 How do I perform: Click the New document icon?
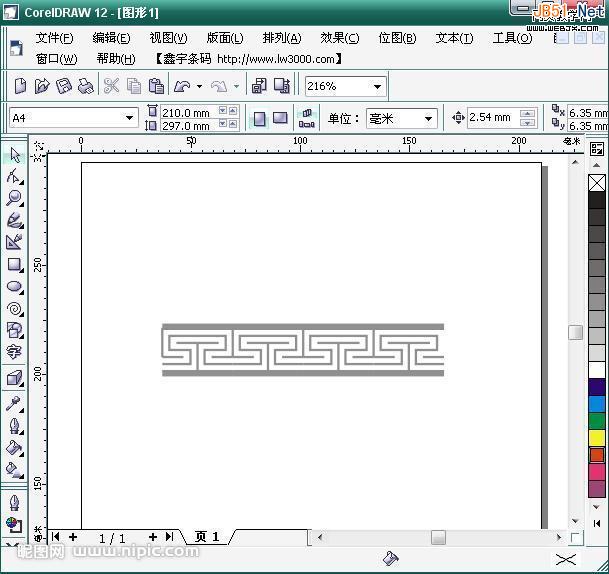[x=20, y=86]
